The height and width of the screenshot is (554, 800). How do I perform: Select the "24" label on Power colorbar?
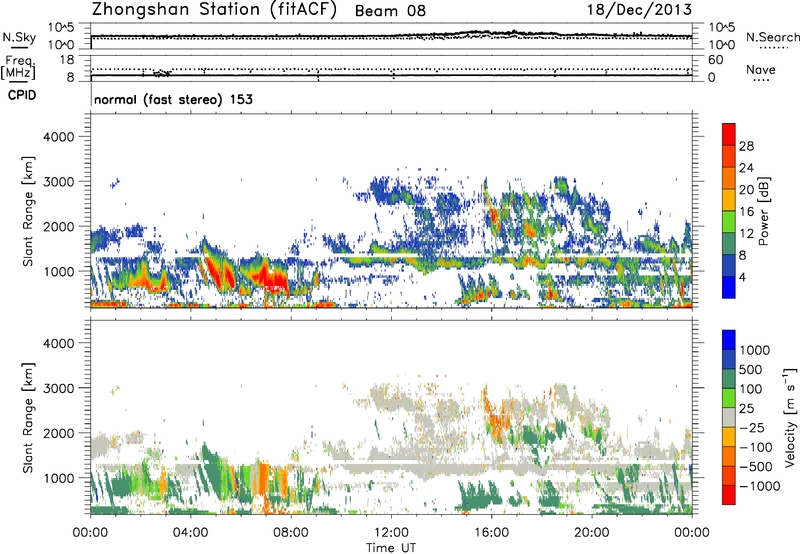click(x=746, y=168)
